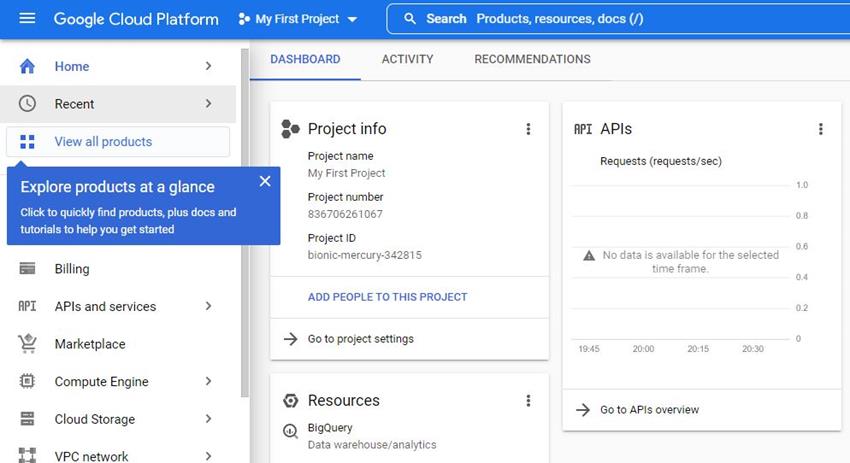Image resolution: width=850 pixels, height=463 pixels.
Task: Click ADD PEOPLE TO THIS PROJECT
Action: 388,297
